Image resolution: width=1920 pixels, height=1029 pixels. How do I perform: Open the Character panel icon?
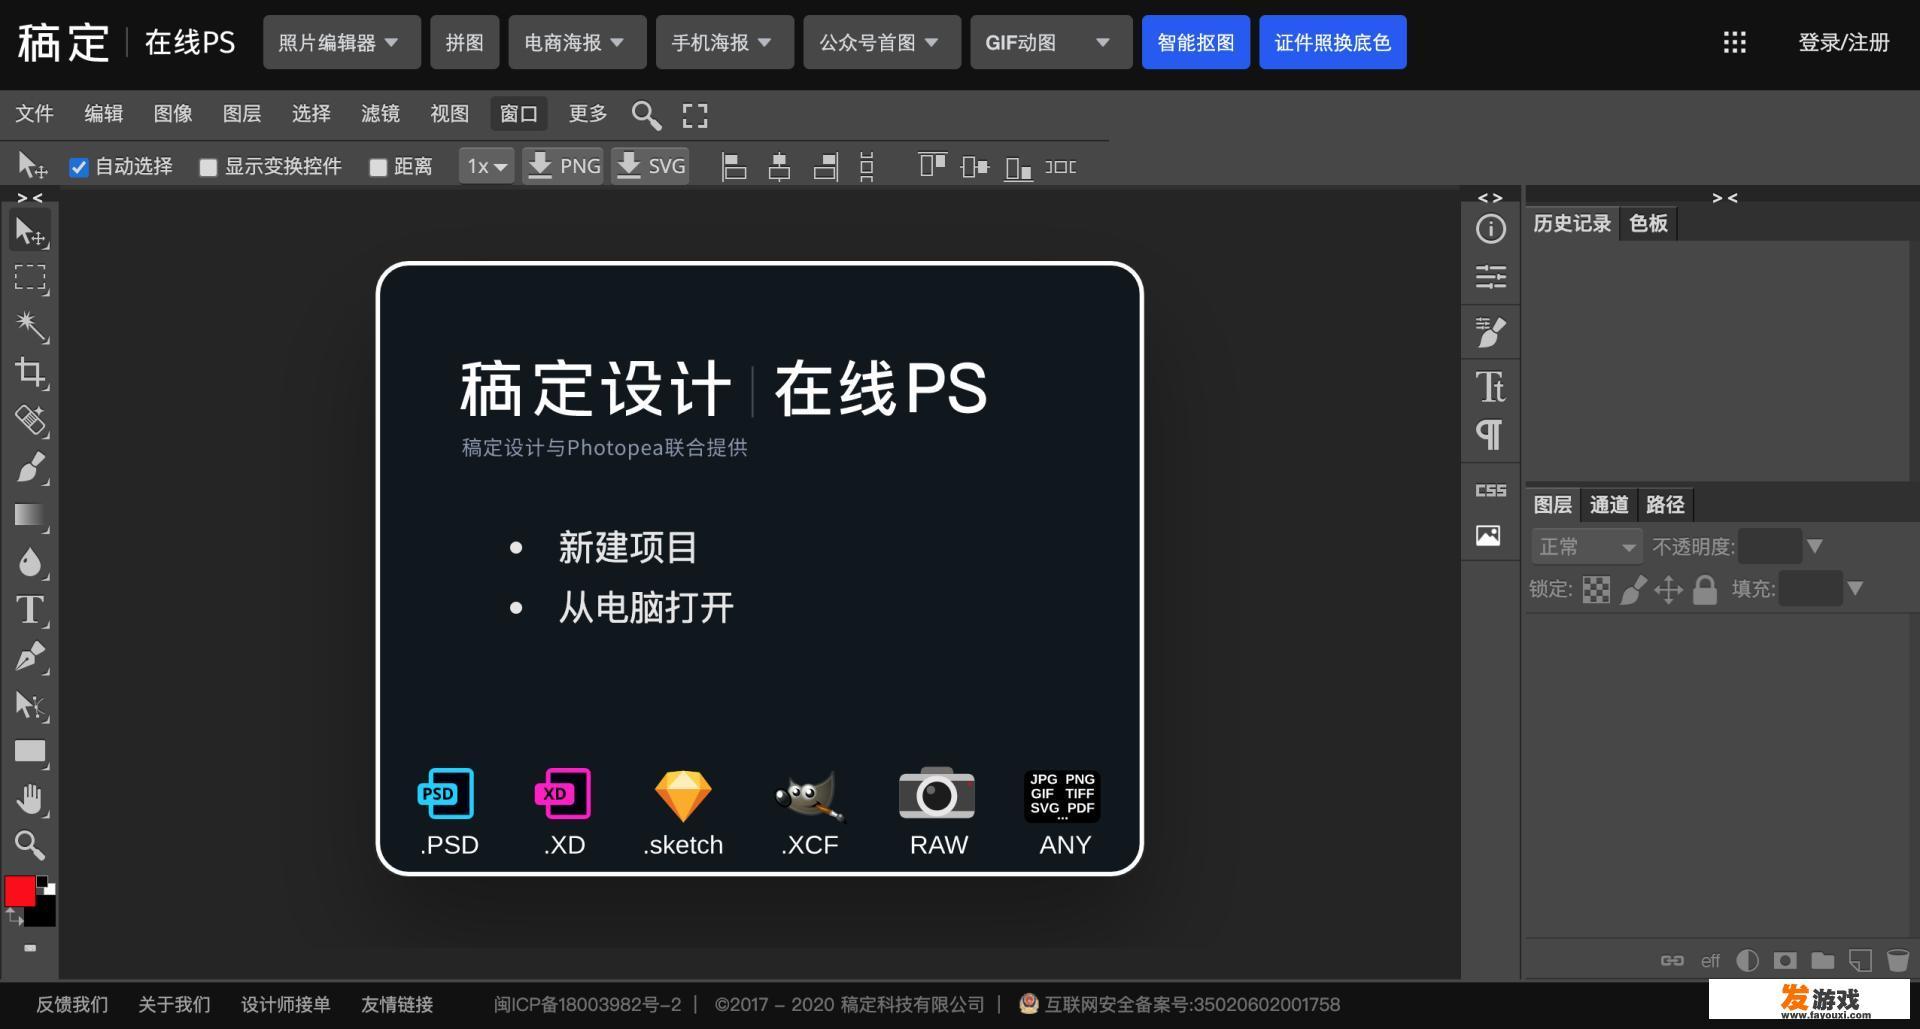[1490, 386]
